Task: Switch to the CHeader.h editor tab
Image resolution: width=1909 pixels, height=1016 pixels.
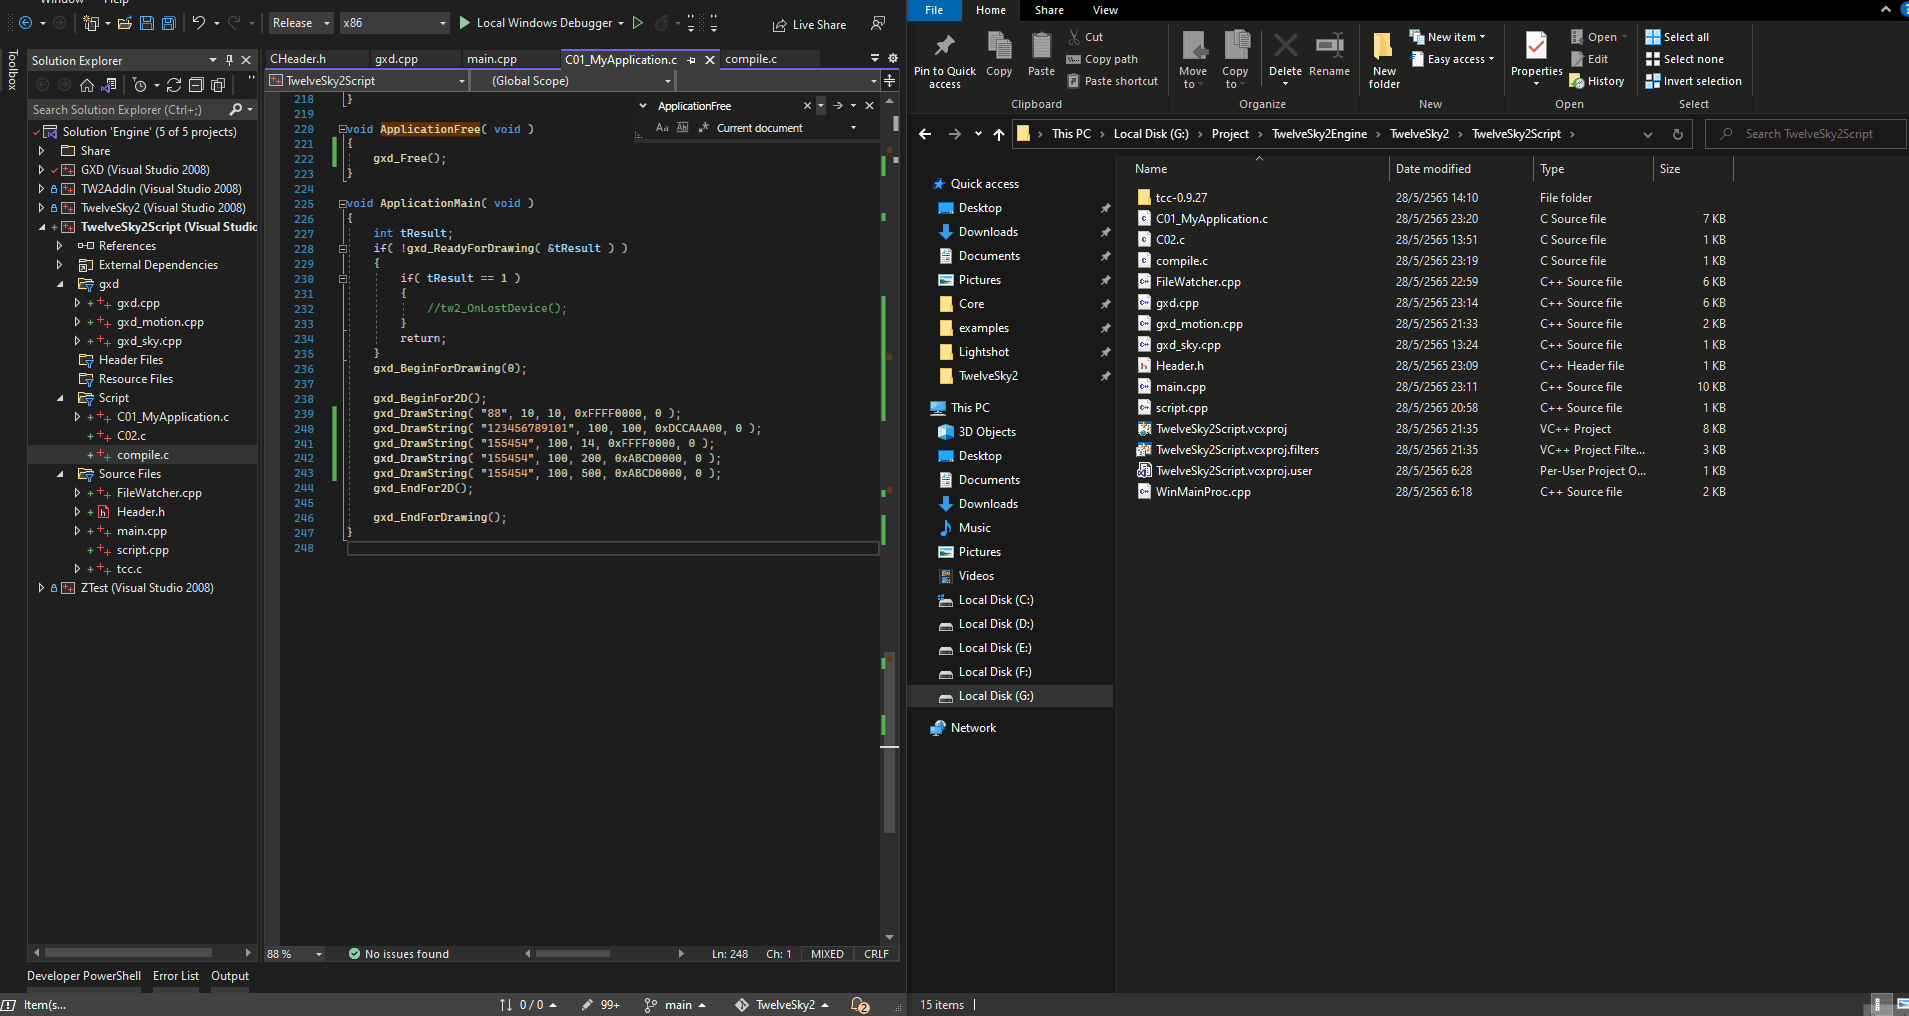Action: [298, 59]
